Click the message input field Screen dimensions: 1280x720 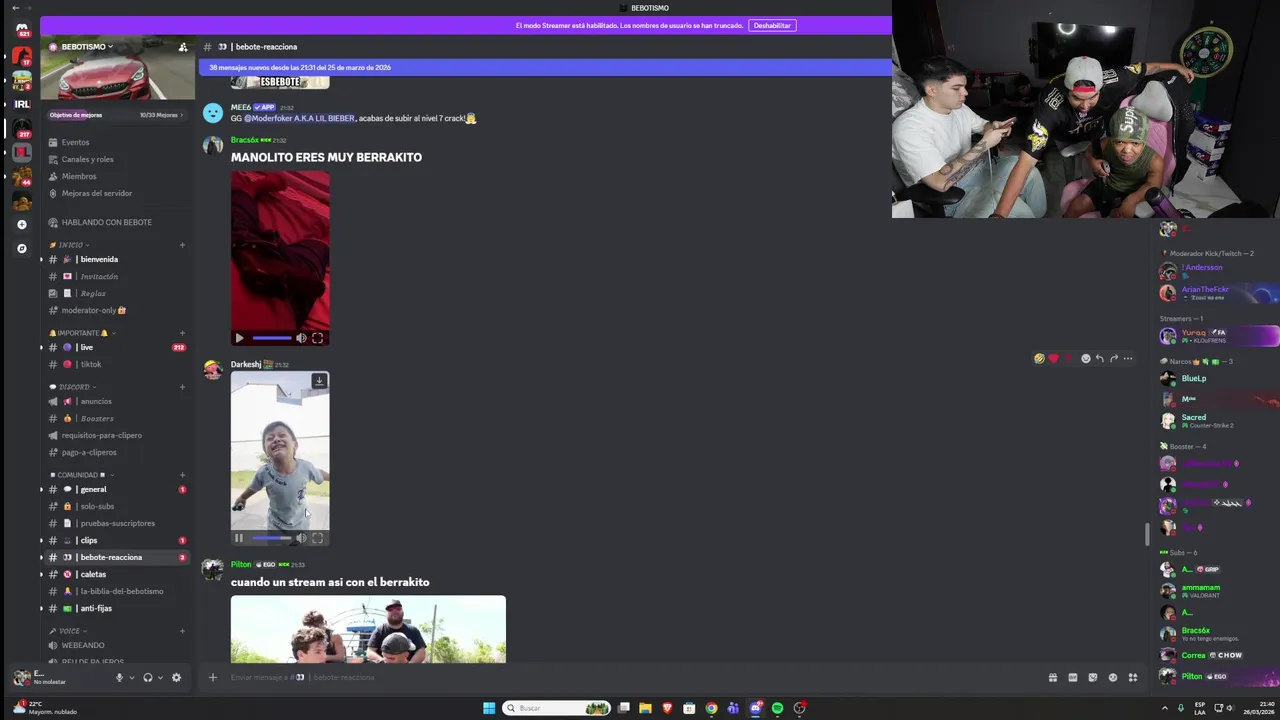tap(630, 677)
